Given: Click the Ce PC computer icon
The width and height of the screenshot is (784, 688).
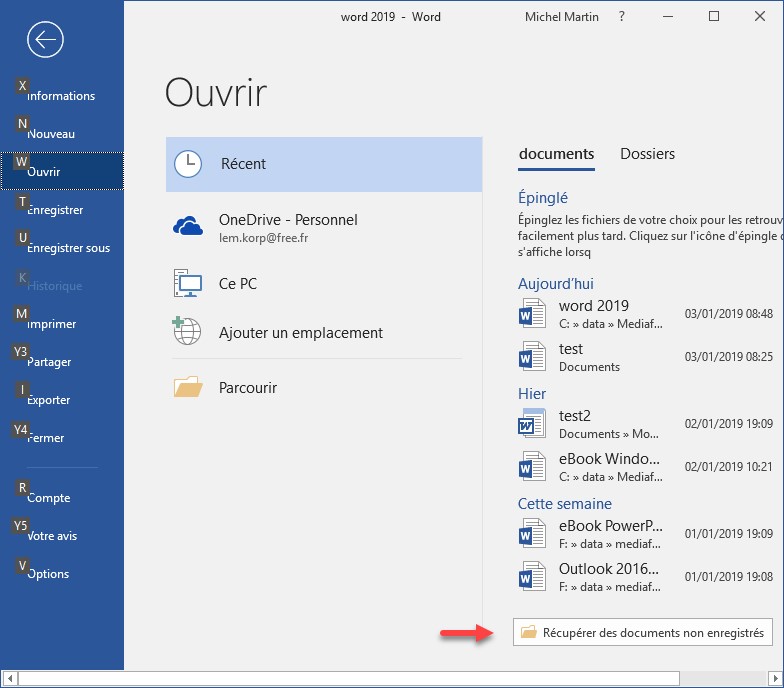Looking at the screenshot, I should tap(188, 284).
